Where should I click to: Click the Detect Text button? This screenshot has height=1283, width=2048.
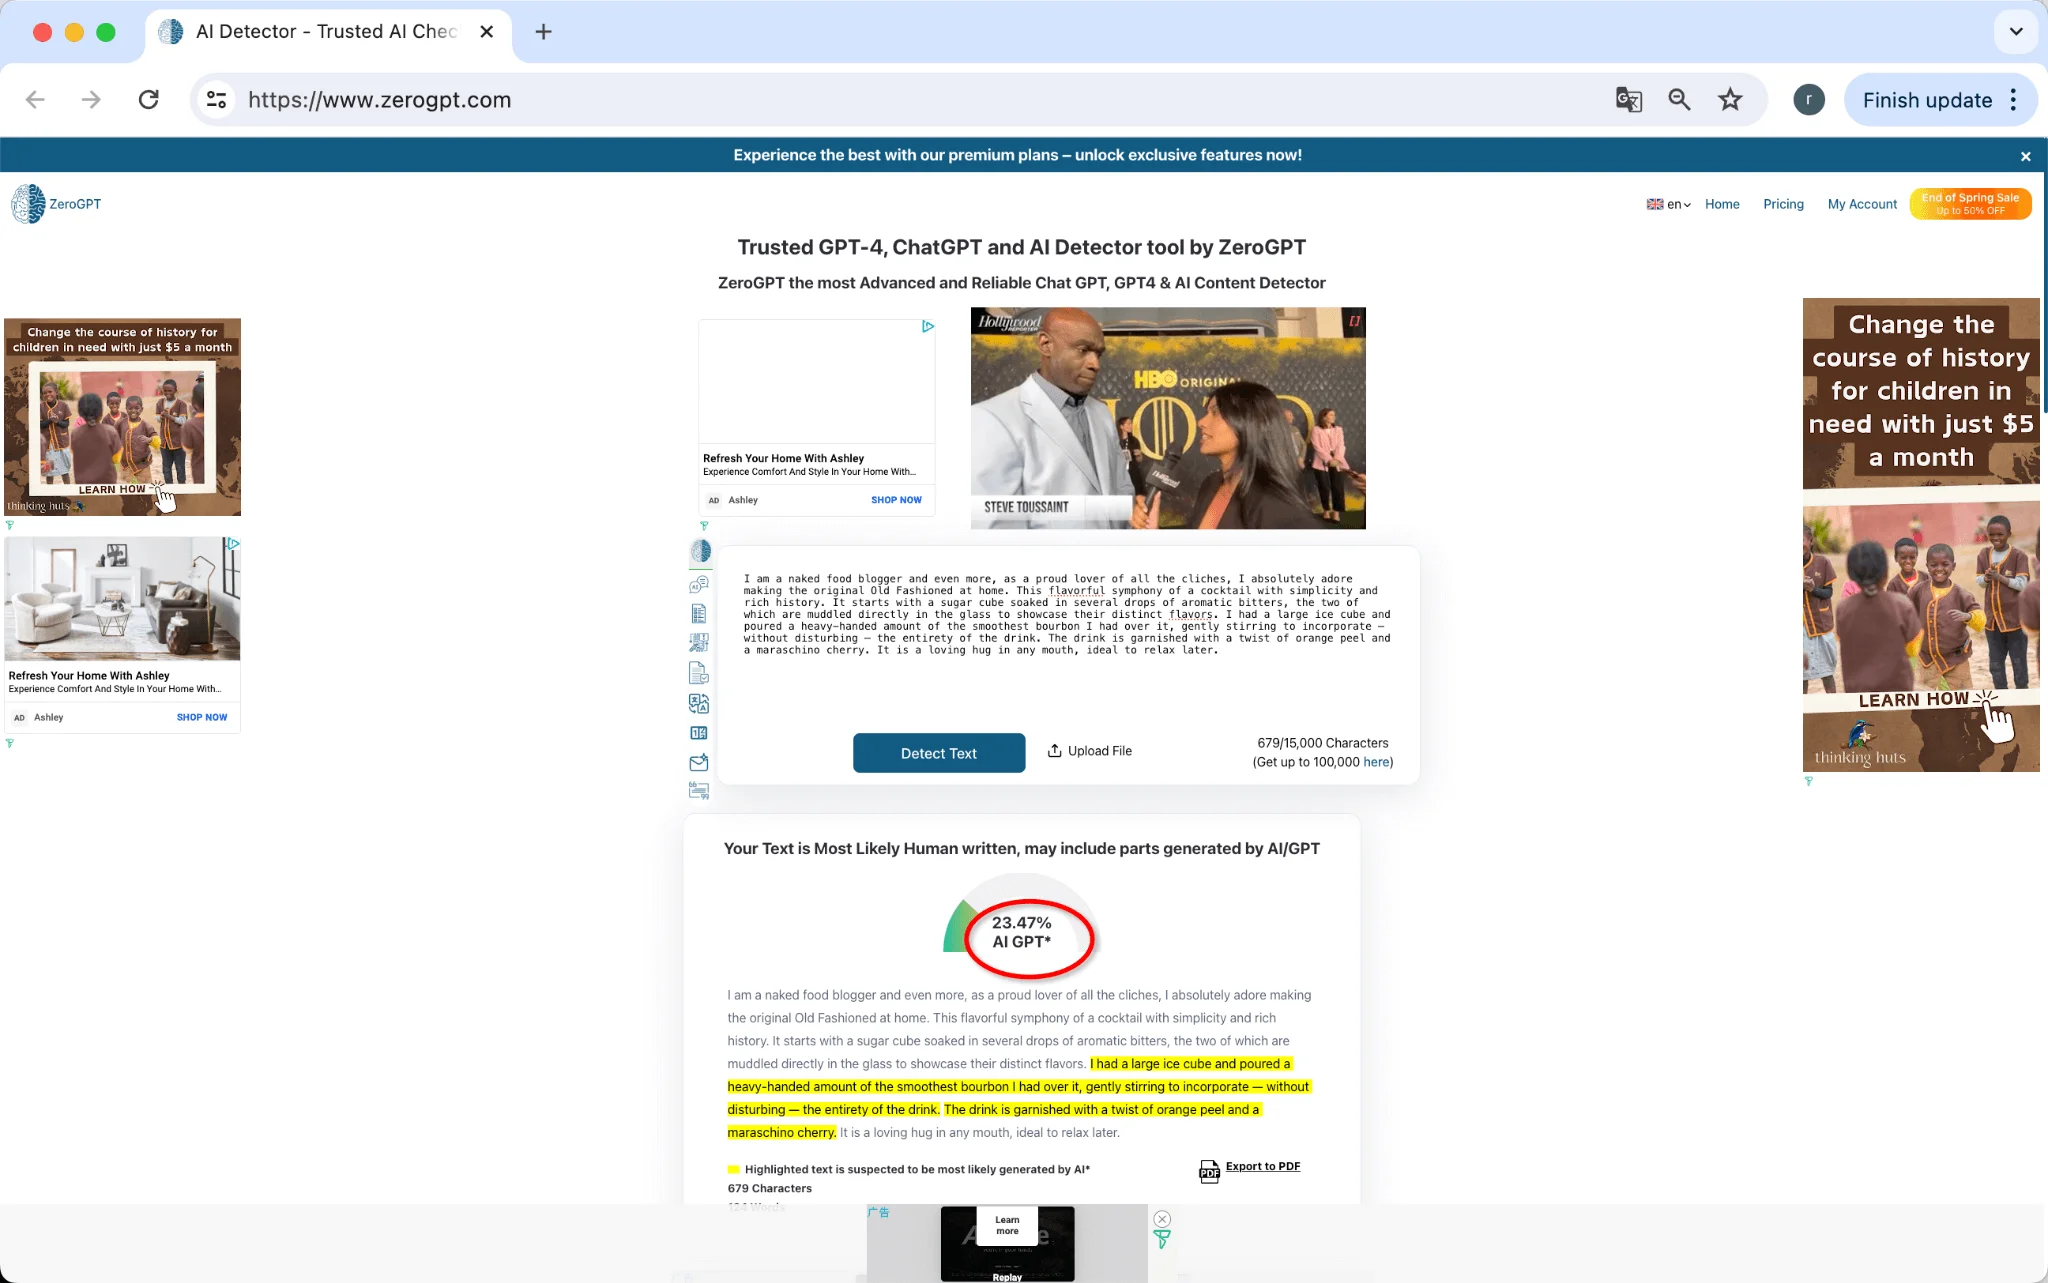point(939,753)
